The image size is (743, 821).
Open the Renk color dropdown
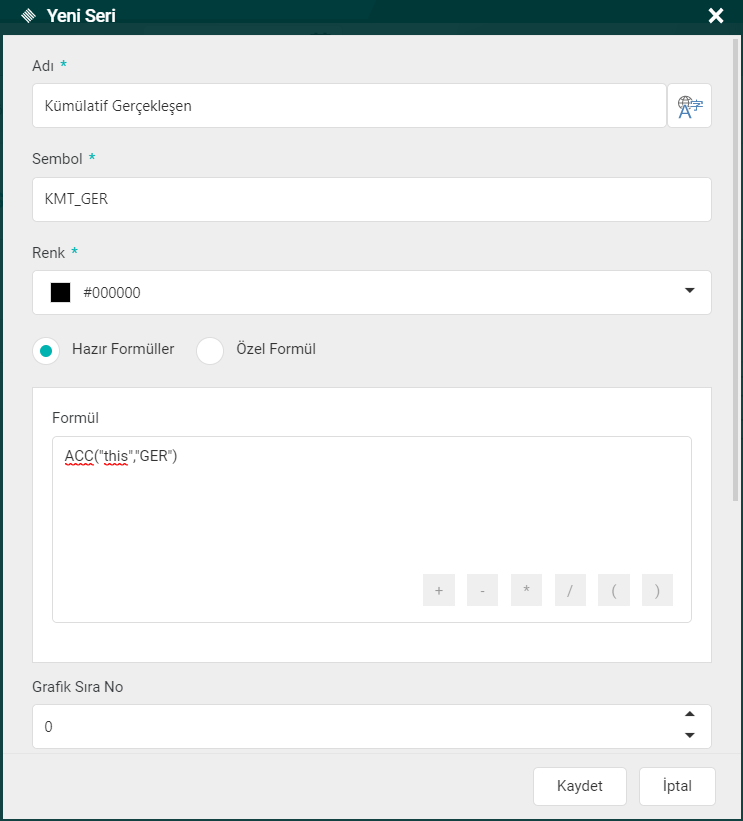point(689,291)
